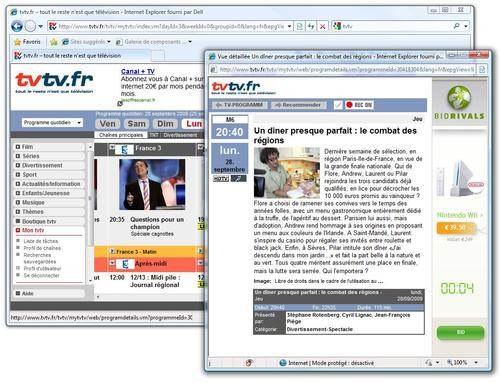Image resolution: width=500 pixels, height=383 pixels.
Task: Switch to TNT channel group tab
Action: coord(153,135)
